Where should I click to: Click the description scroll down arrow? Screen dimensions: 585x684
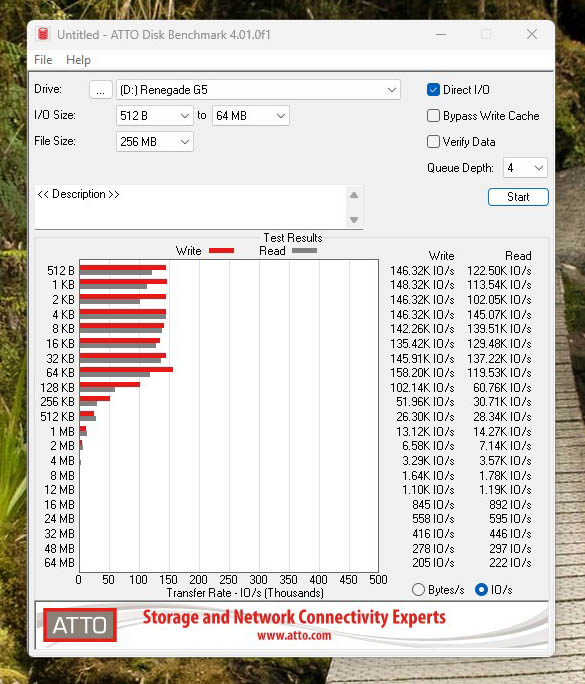(x=354, y=220)
